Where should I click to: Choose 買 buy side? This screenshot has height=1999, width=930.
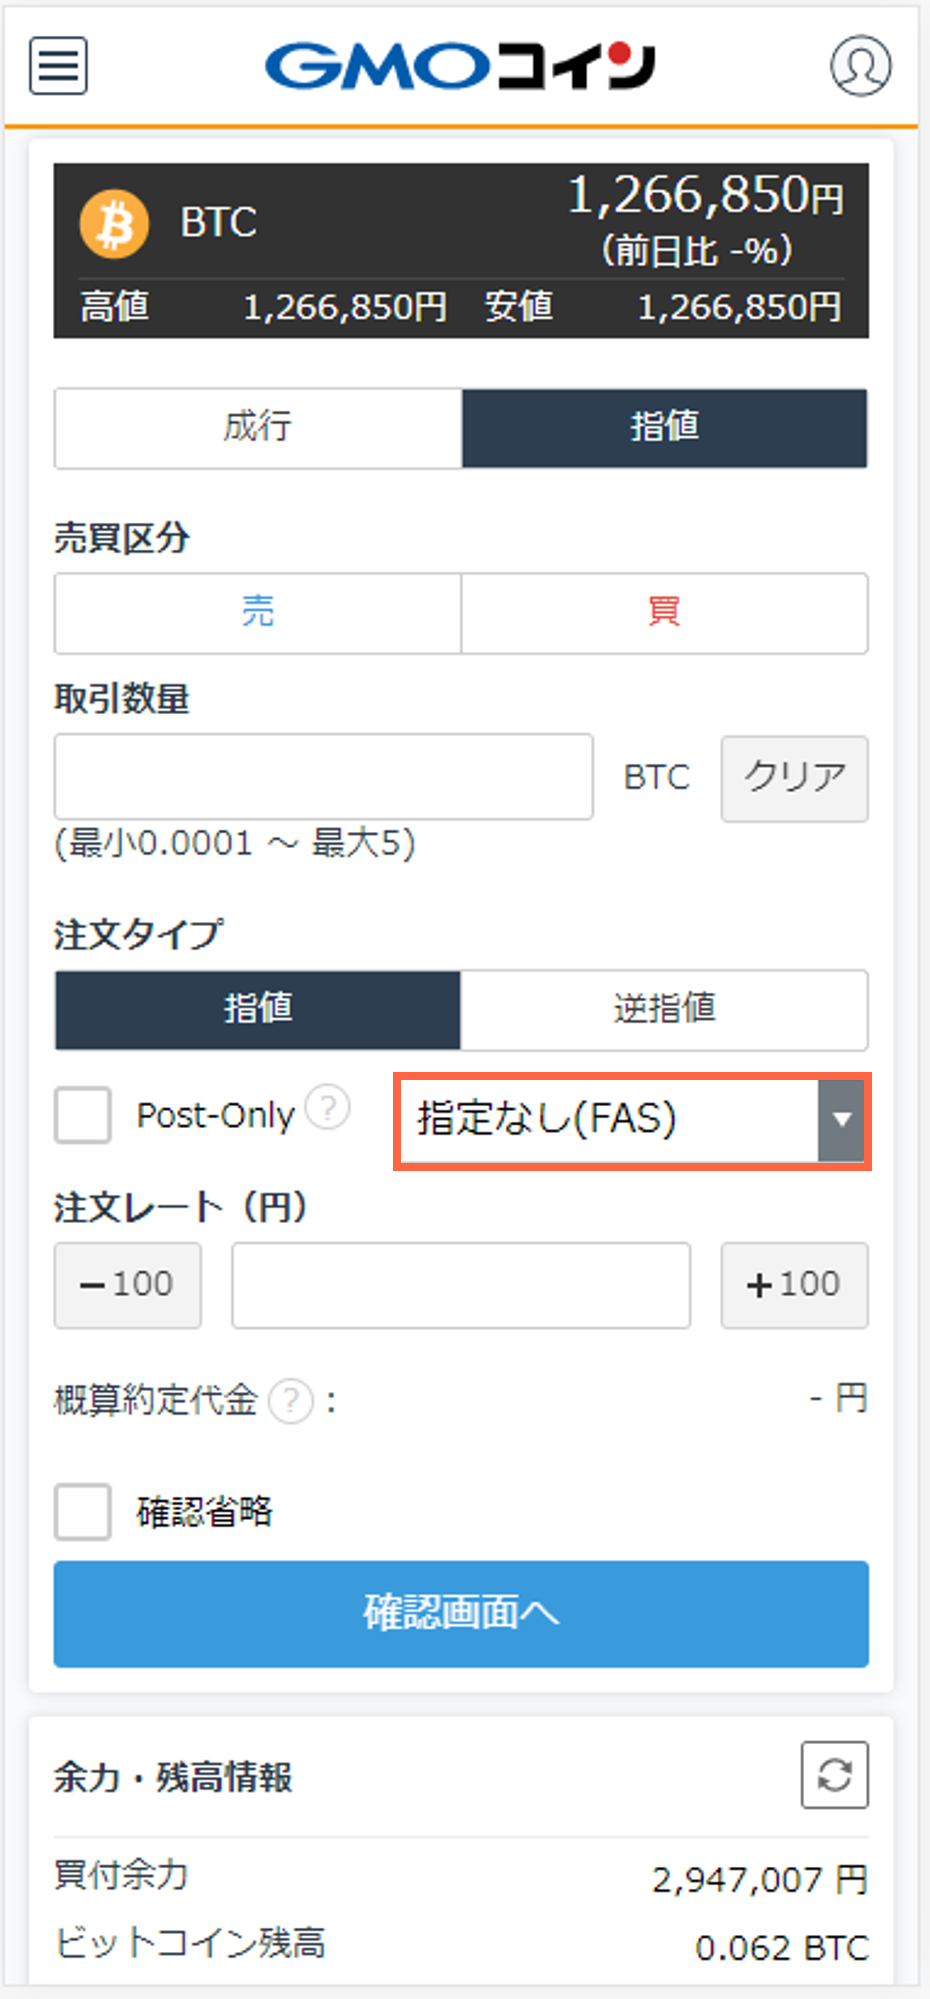[664, 612]
